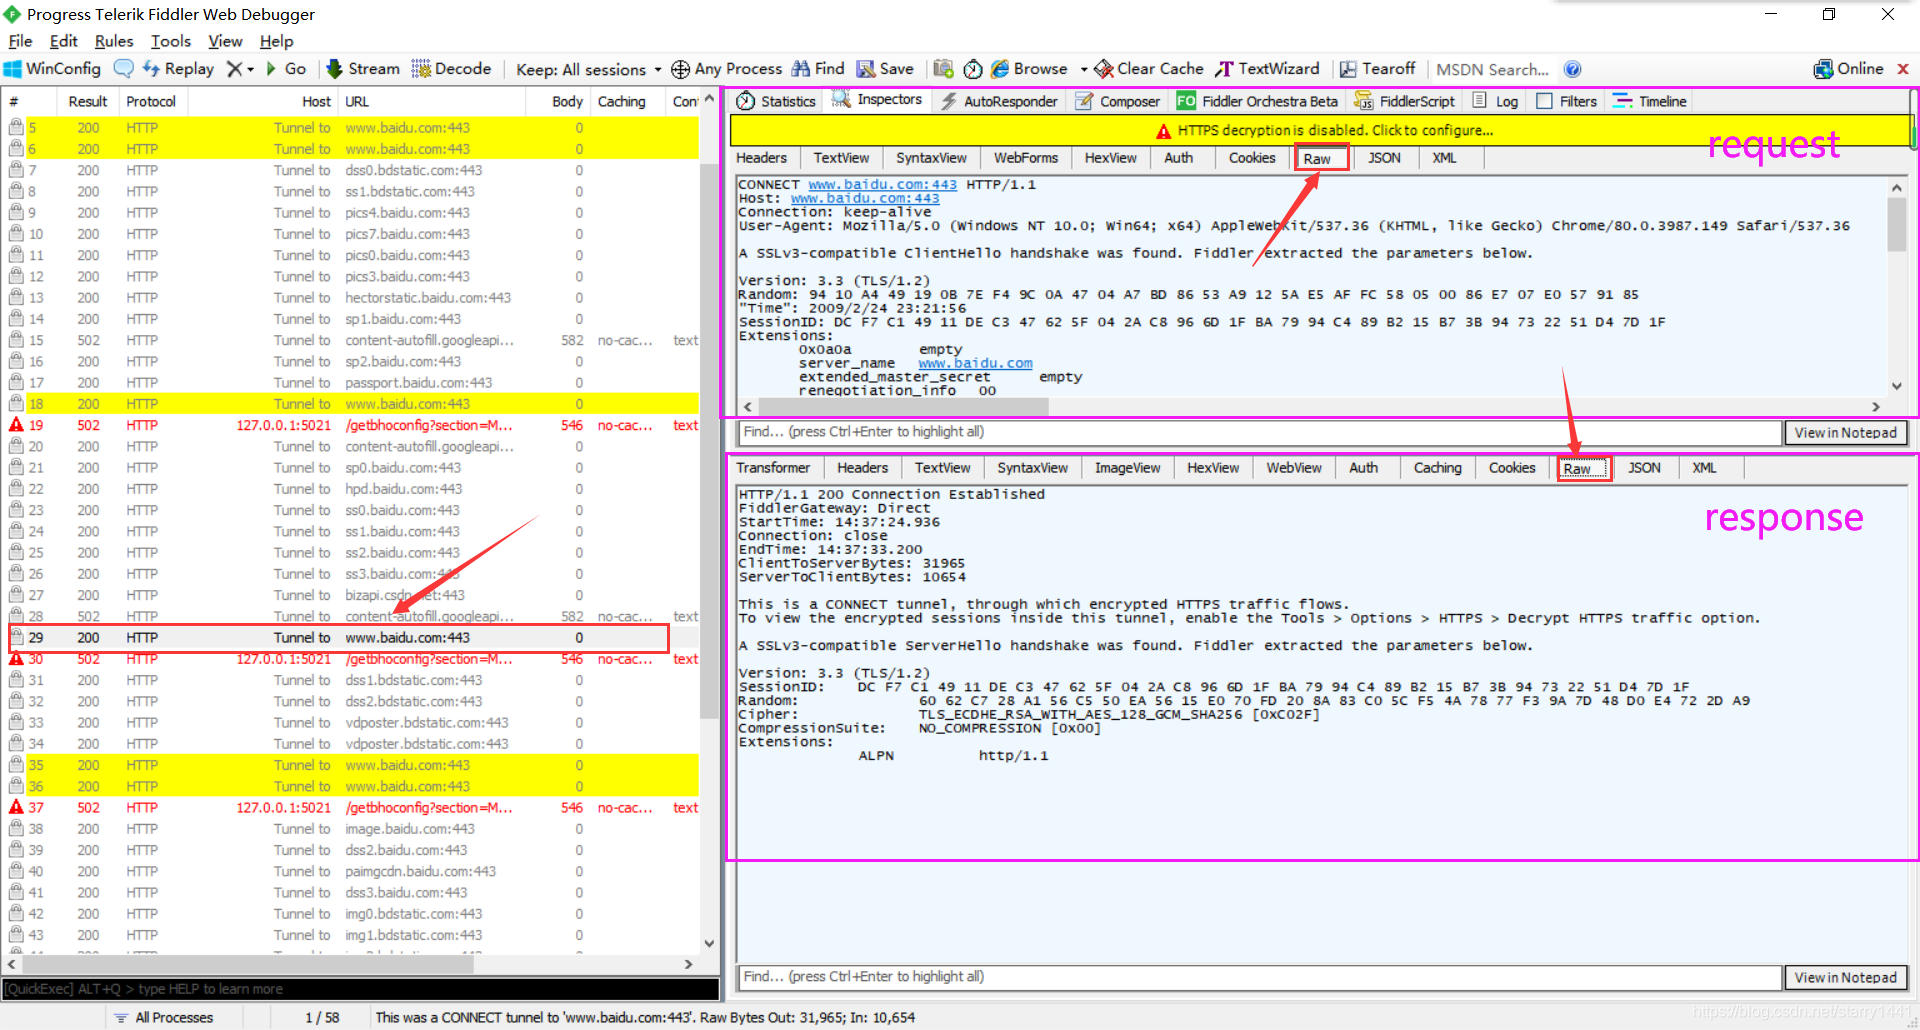Open the help question-mark icon

tap(1572, 69)
